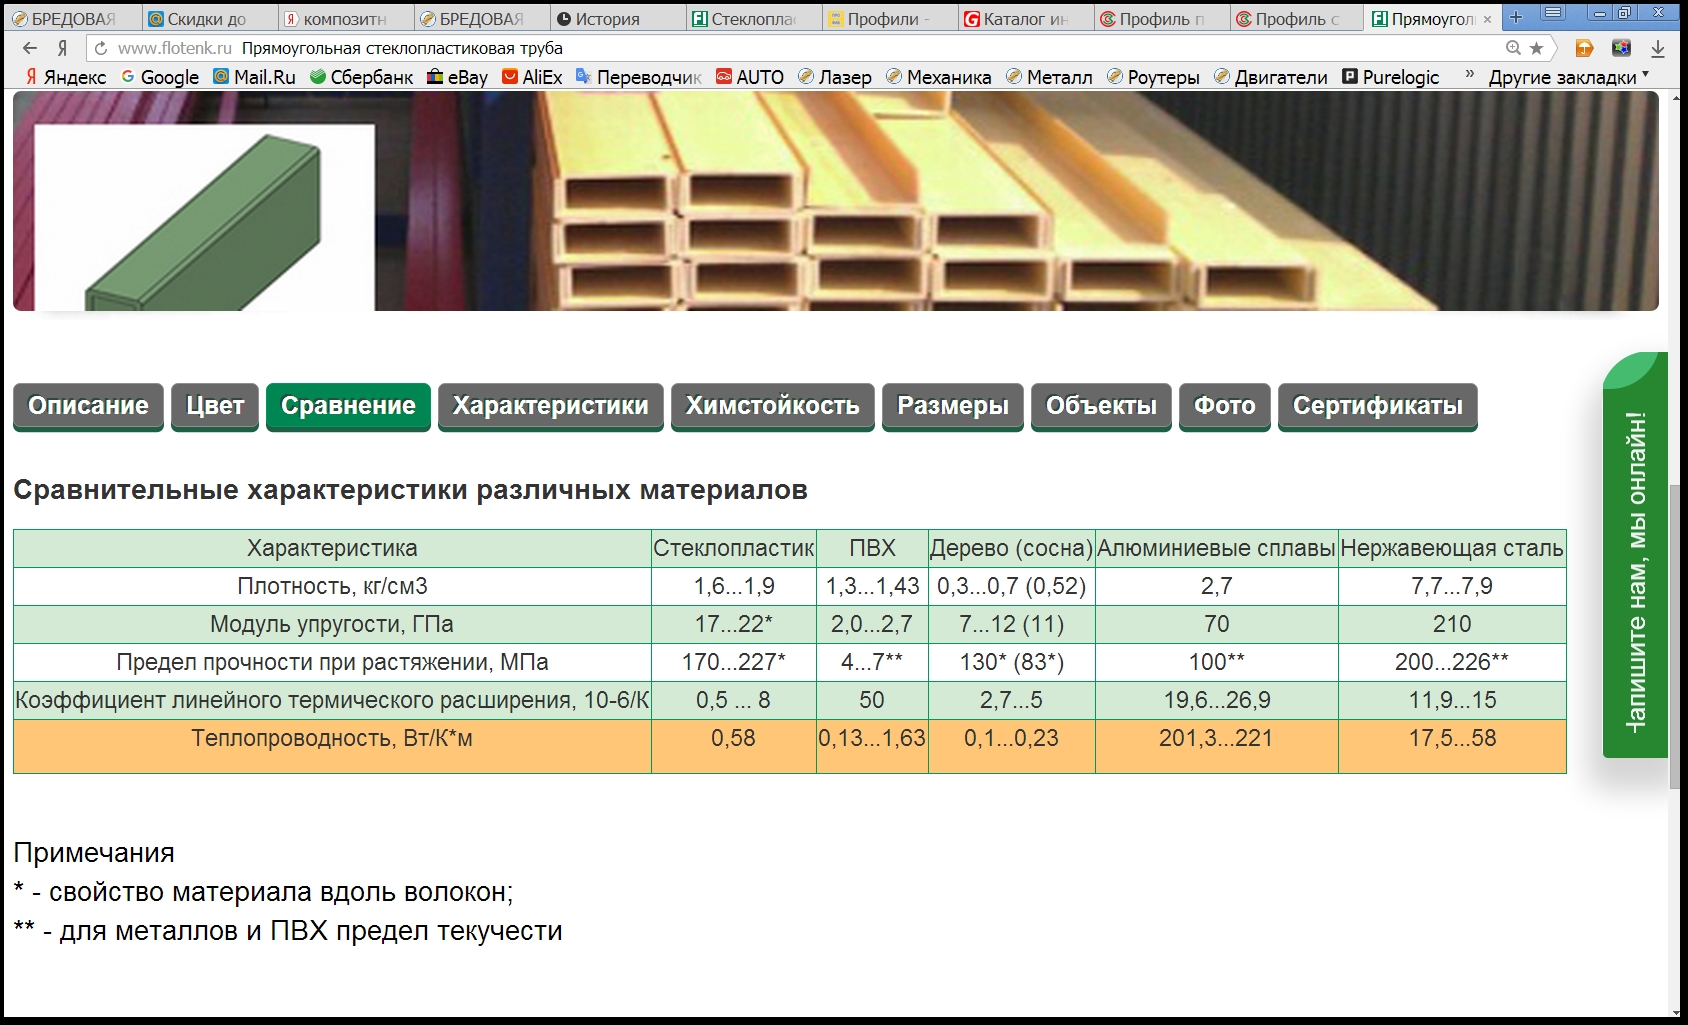Open a new tab with the plus button

(x=1516, y=17)
